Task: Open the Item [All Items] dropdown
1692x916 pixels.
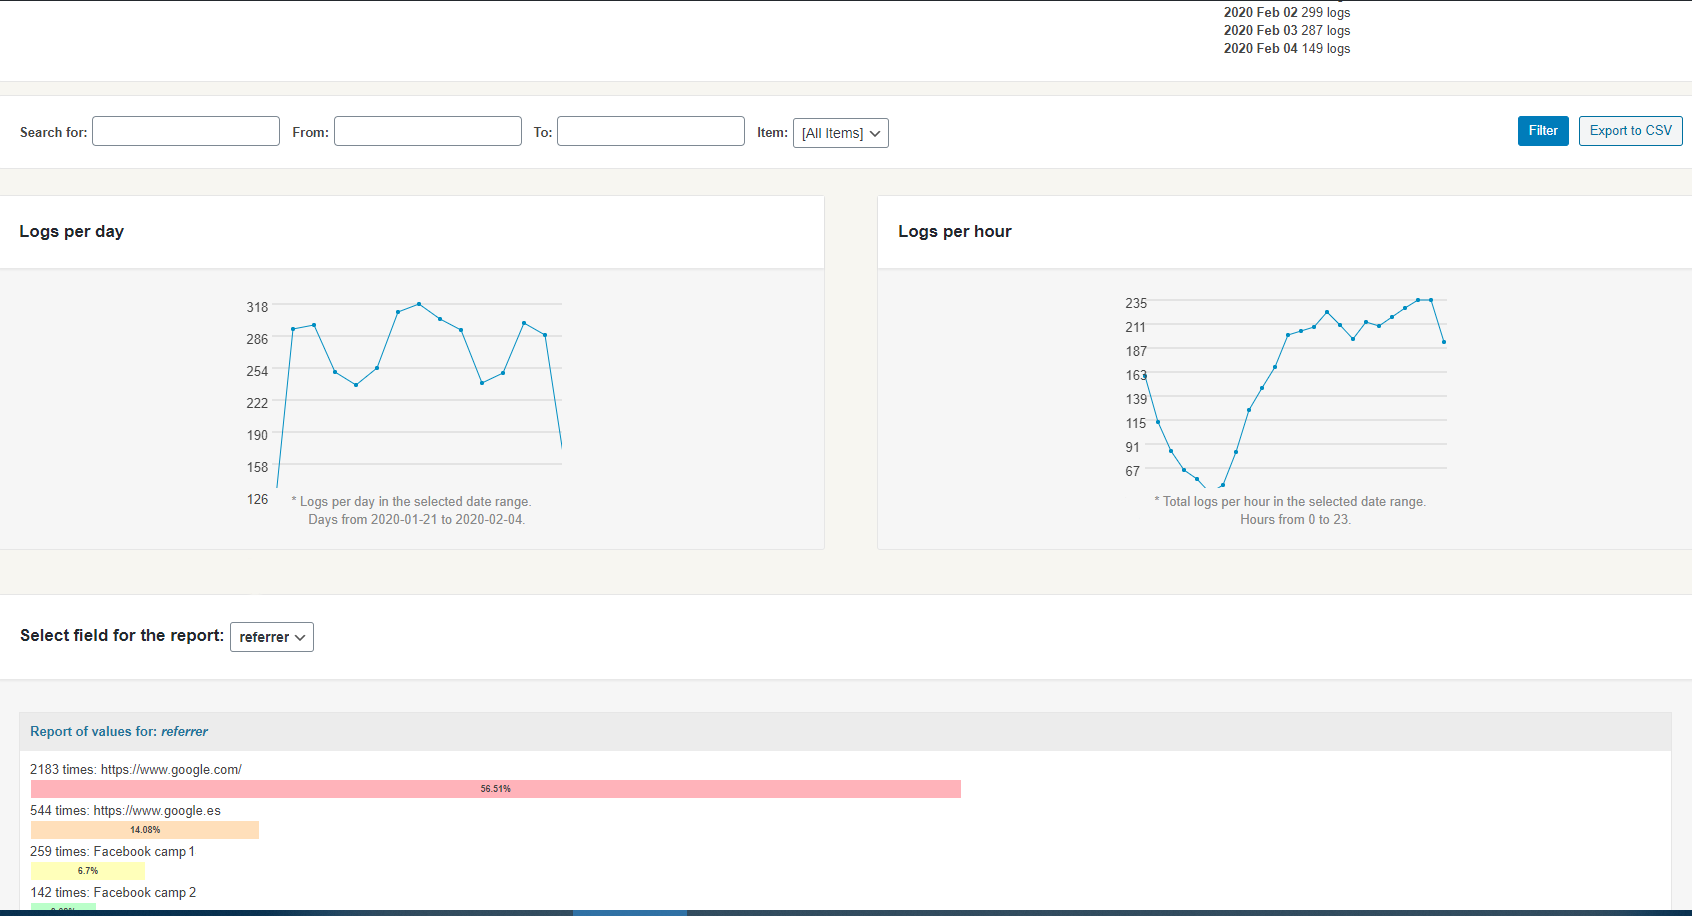Action: [x=841, y=133]
